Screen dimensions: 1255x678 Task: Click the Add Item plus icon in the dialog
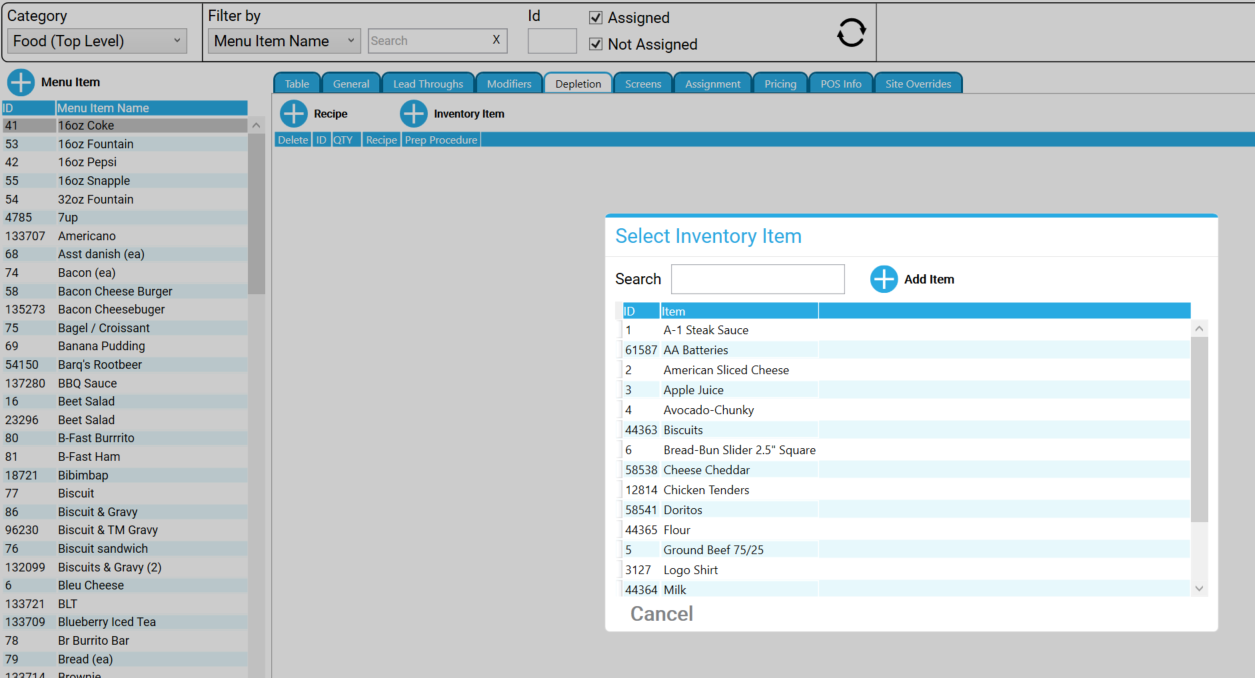point(883,279)
